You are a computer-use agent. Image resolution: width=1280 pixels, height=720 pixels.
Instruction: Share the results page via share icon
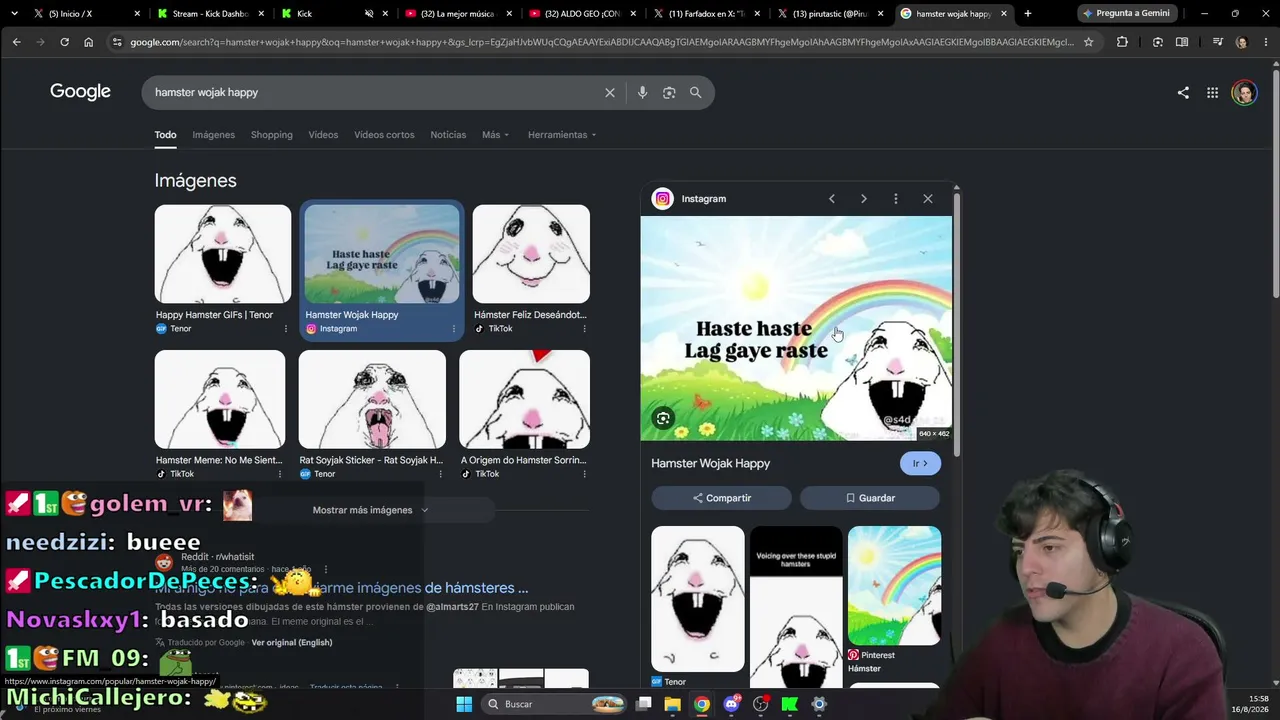coord(1183,93)
